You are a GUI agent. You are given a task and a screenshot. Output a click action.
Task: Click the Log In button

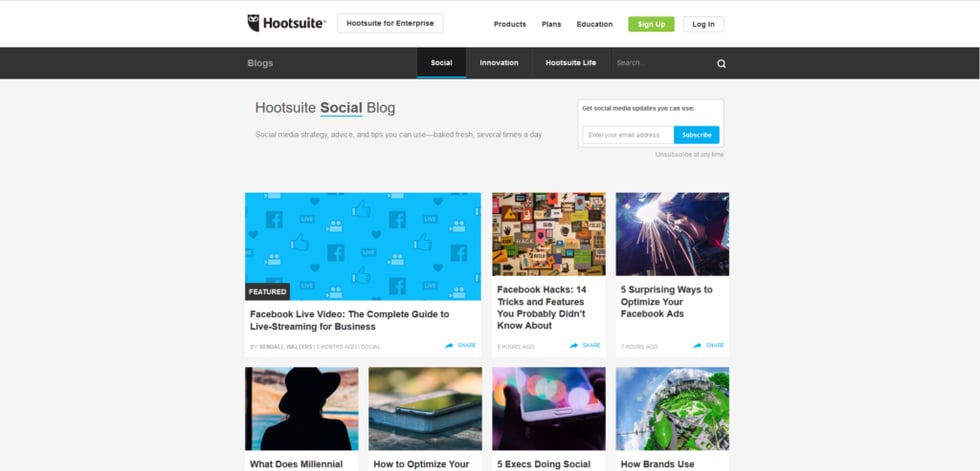tap(703, 24)
